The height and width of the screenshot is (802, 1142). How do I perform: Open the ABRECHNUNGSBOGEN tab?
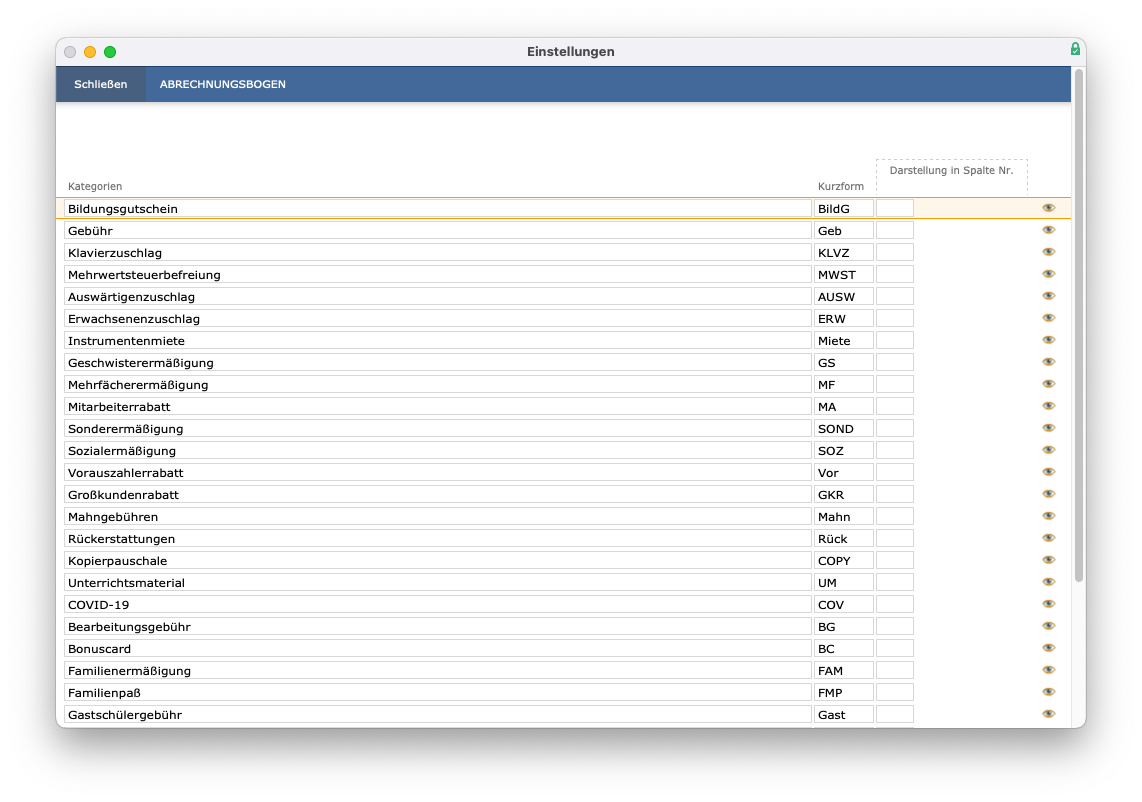pos(223,84)
